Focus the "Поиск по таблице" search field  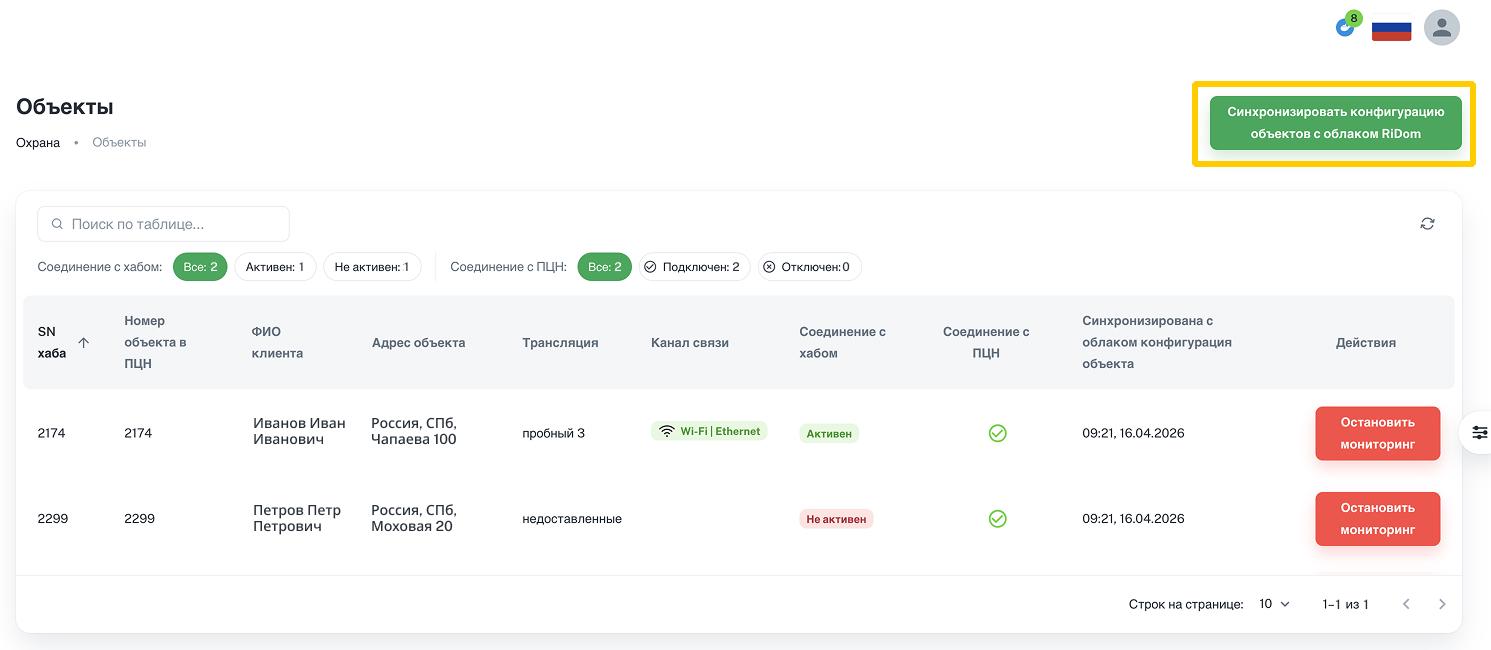[x=164, y=224]
